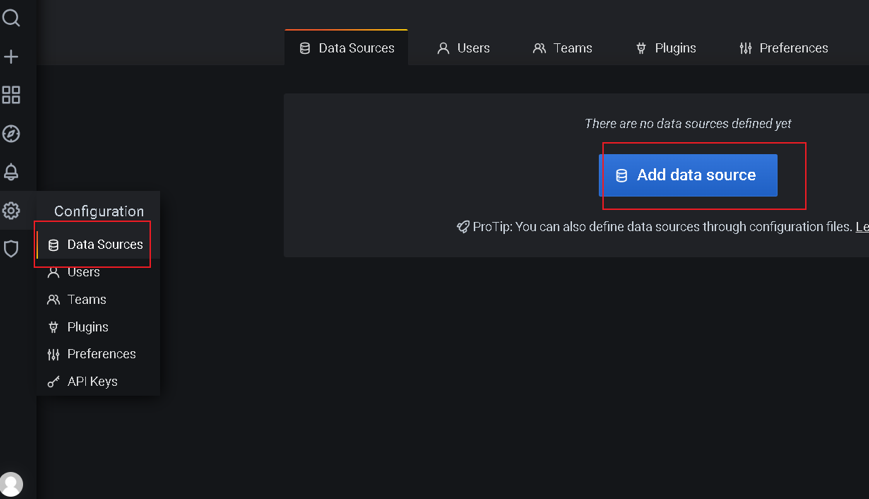Click the search magnifier icon in sidebar

[x=11, y=18]
